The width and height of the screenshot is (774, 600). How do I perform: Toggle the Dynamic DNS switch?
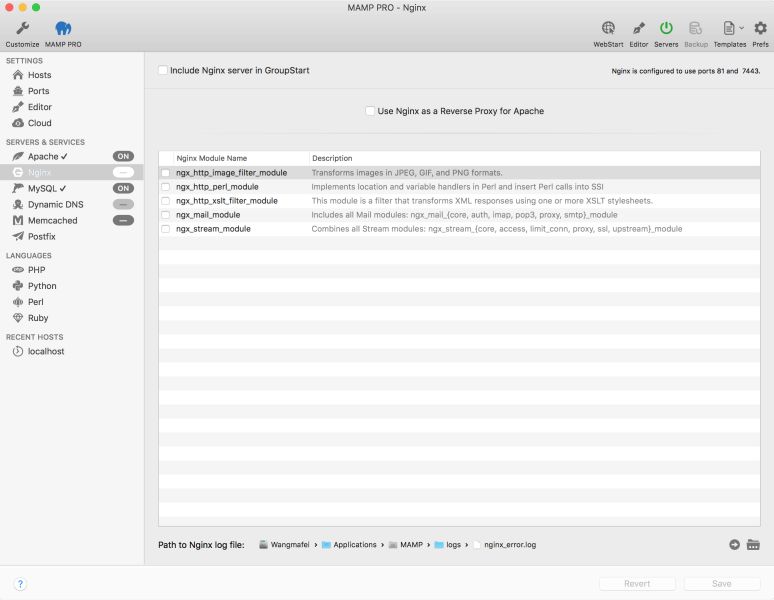point(123,204)
